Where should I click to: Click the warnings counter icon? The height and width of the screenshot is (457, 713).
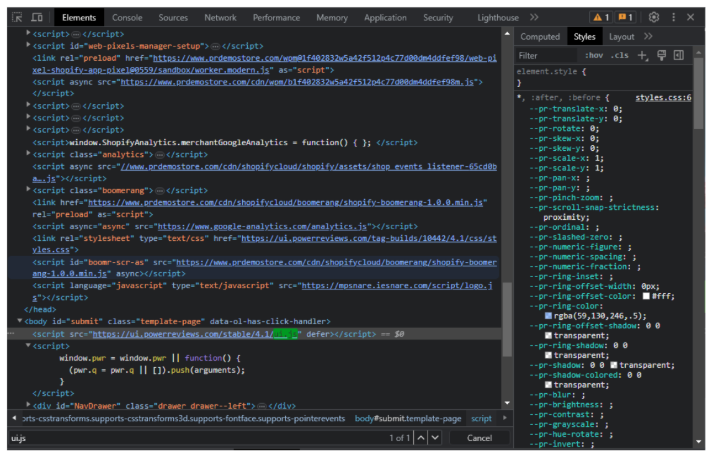click(601, 18)
